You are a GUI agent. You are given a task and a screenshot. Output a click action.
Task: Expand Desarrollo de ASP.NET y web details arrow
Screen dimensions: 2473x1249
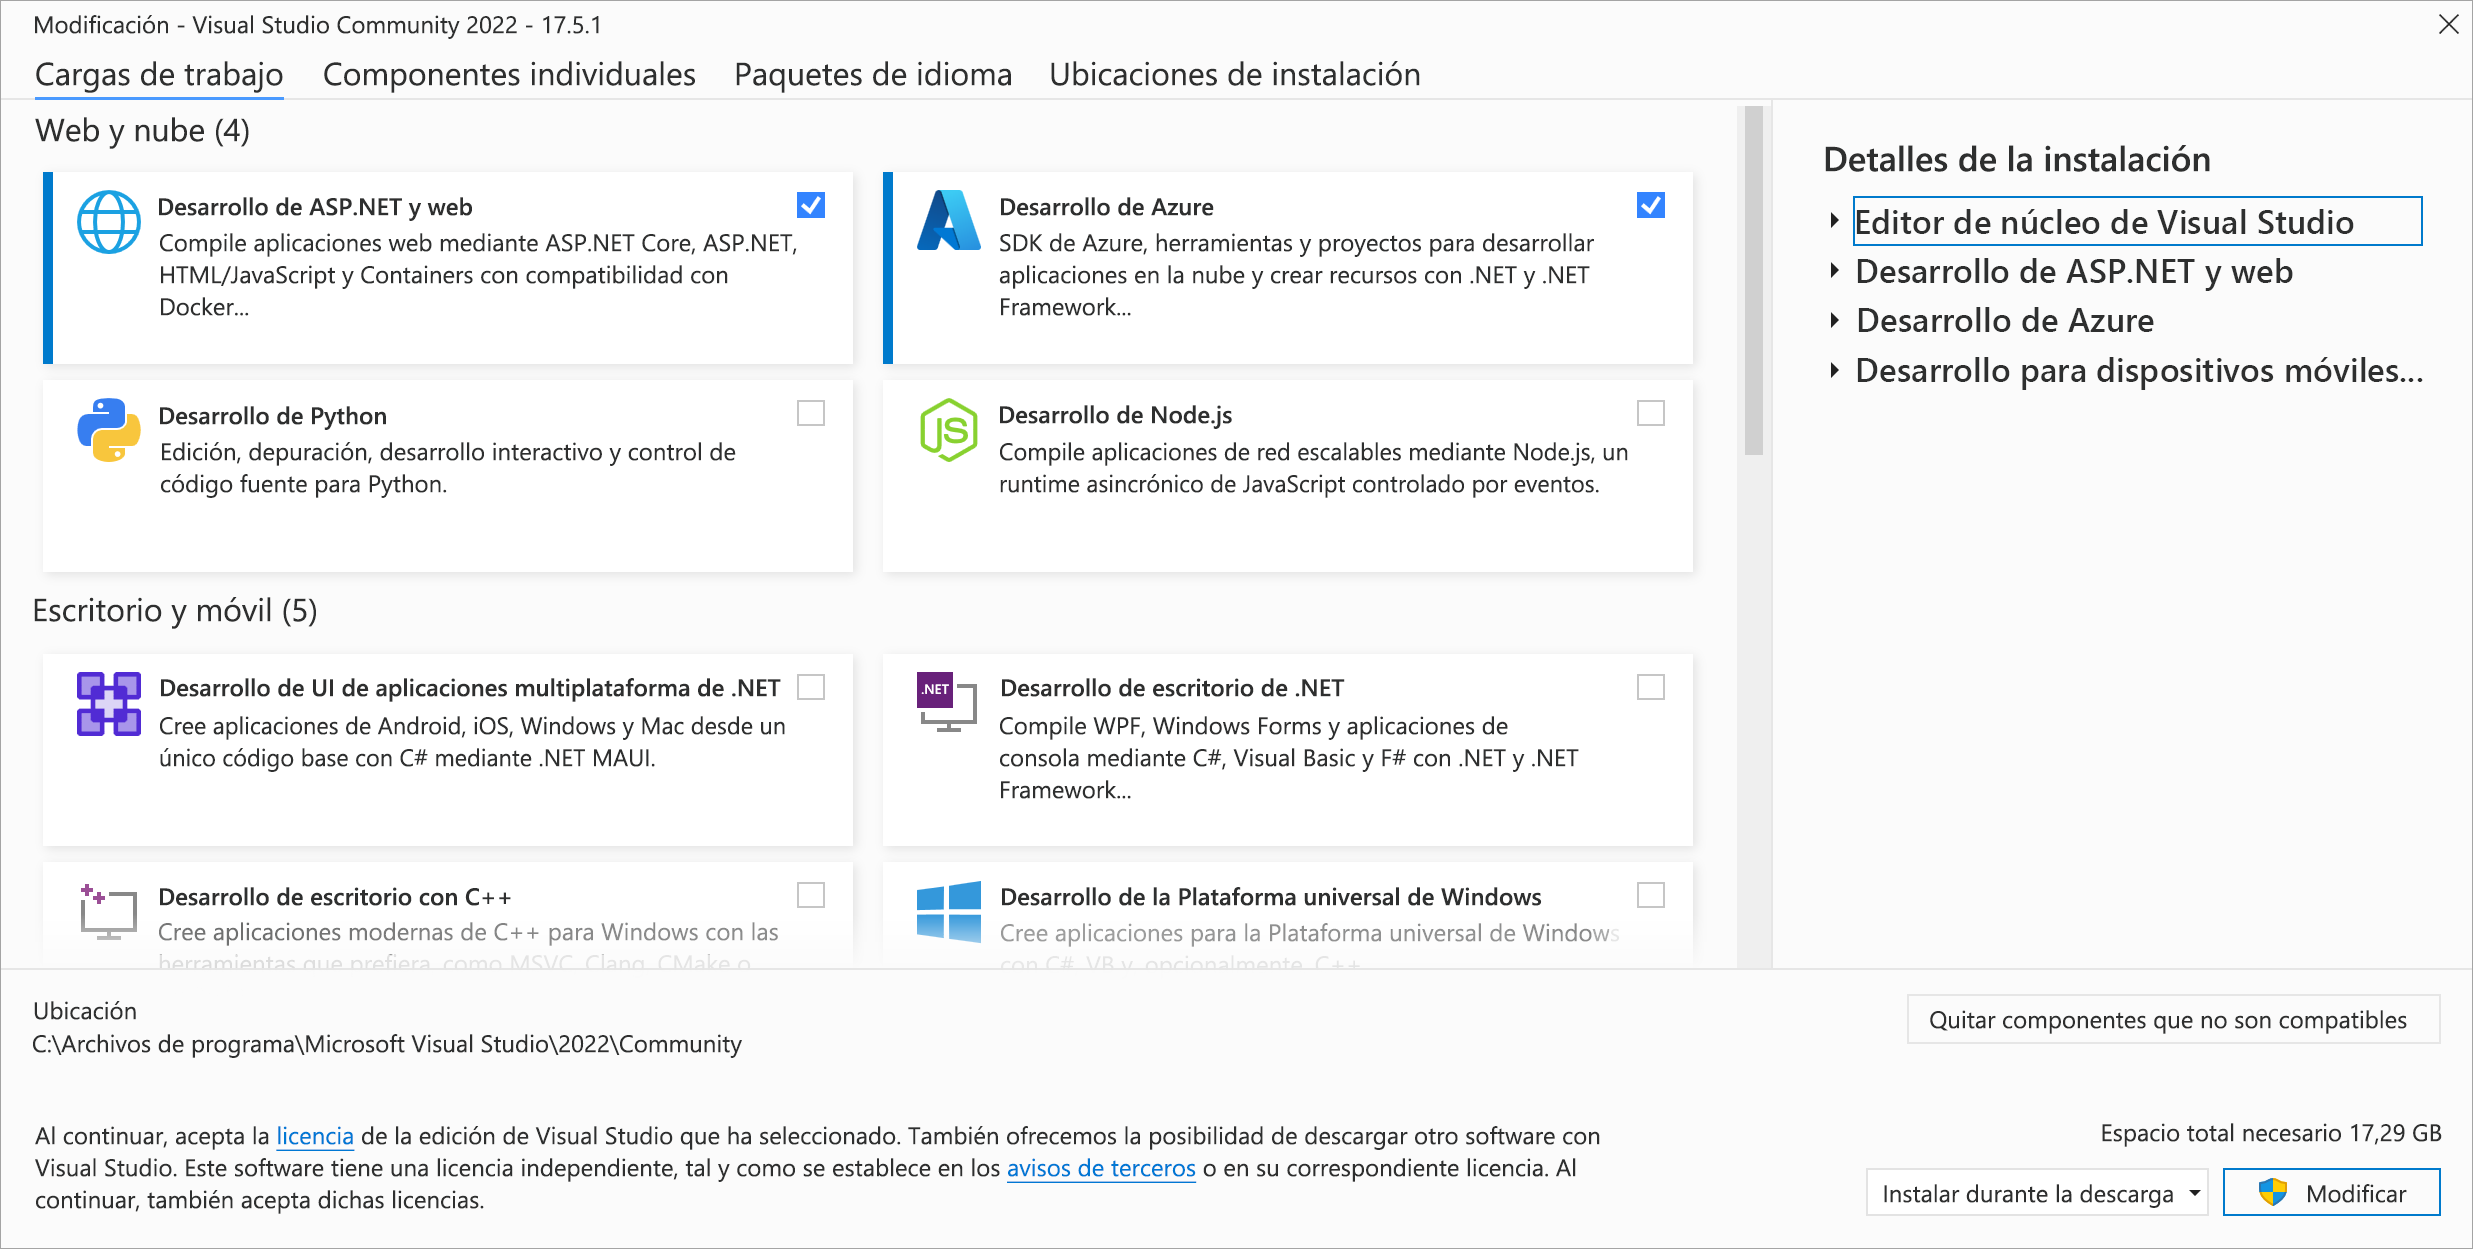coord(1834,270)
